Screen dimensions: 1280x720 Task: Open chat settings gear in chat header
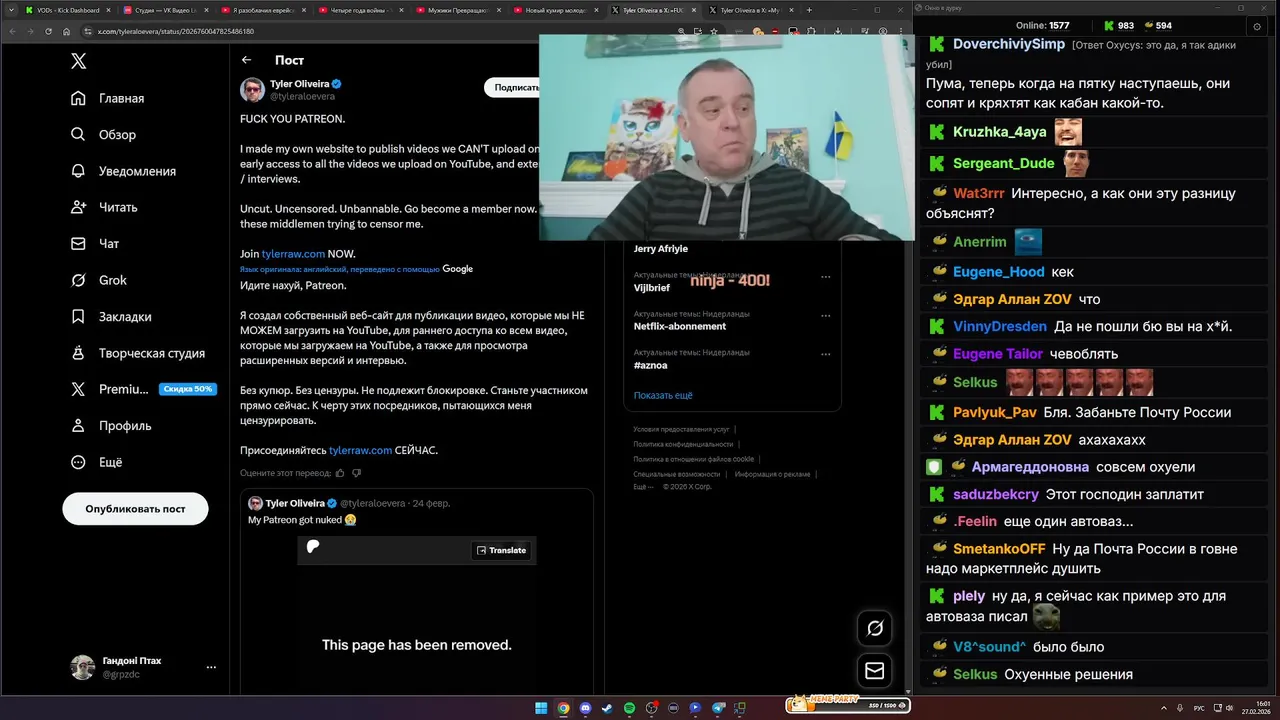[x=1257, y=26]
